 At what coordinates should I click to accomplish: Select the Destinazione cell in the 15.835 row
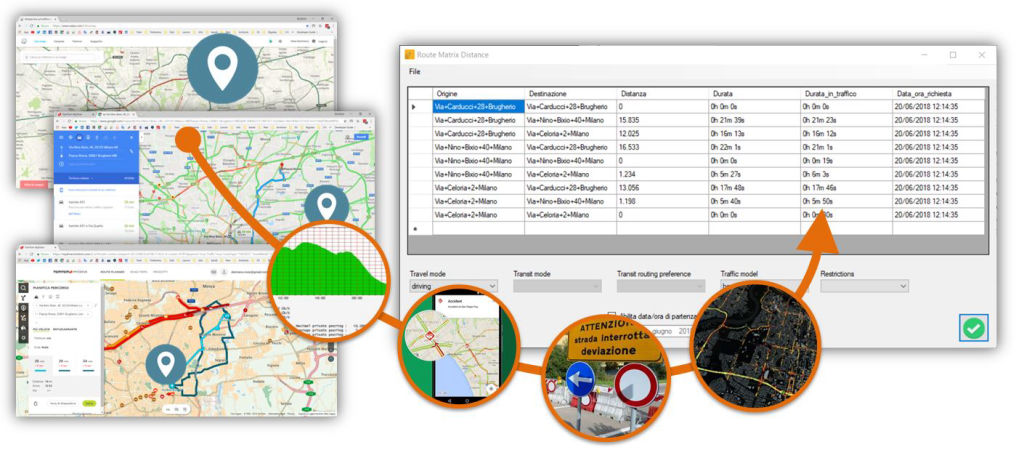(x=570, y=120)
